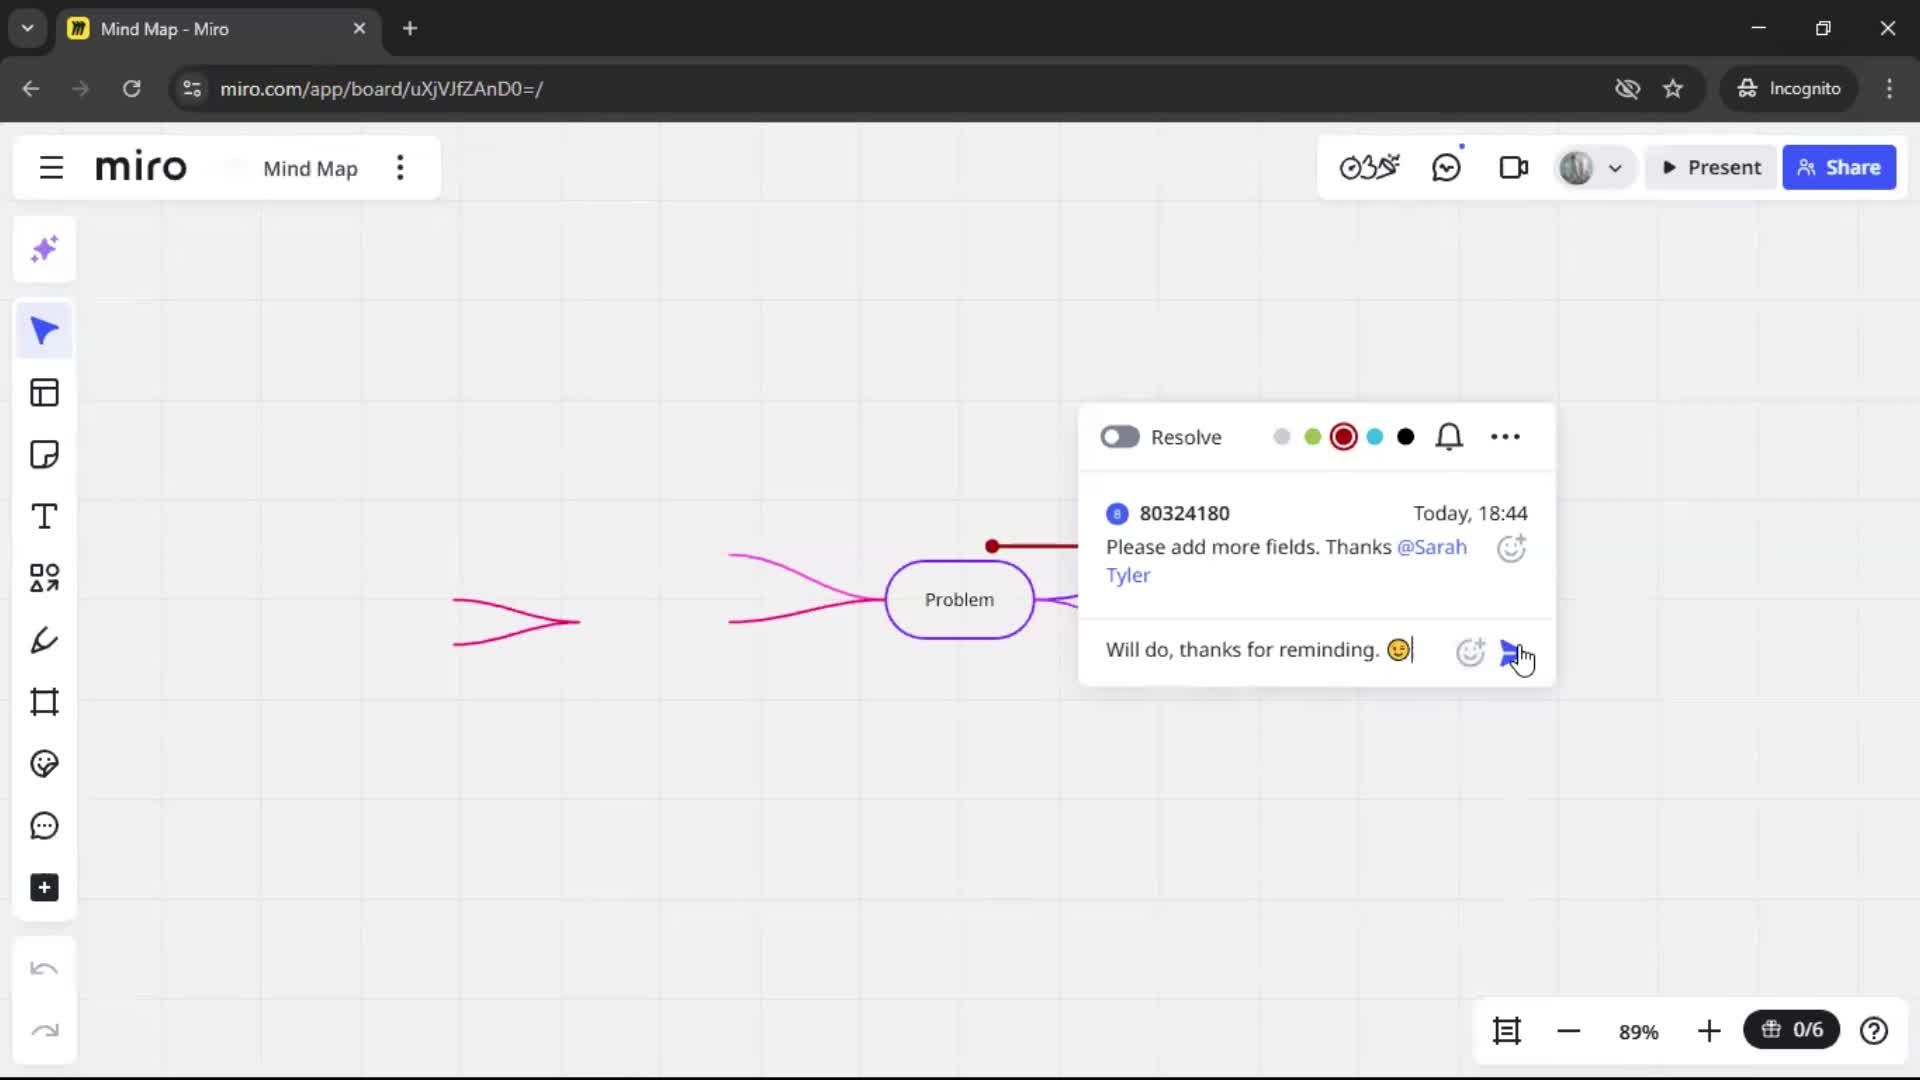Open stickers and emojis tool
Viewport: 1920px width, 1080px height.
pos(44,764)
